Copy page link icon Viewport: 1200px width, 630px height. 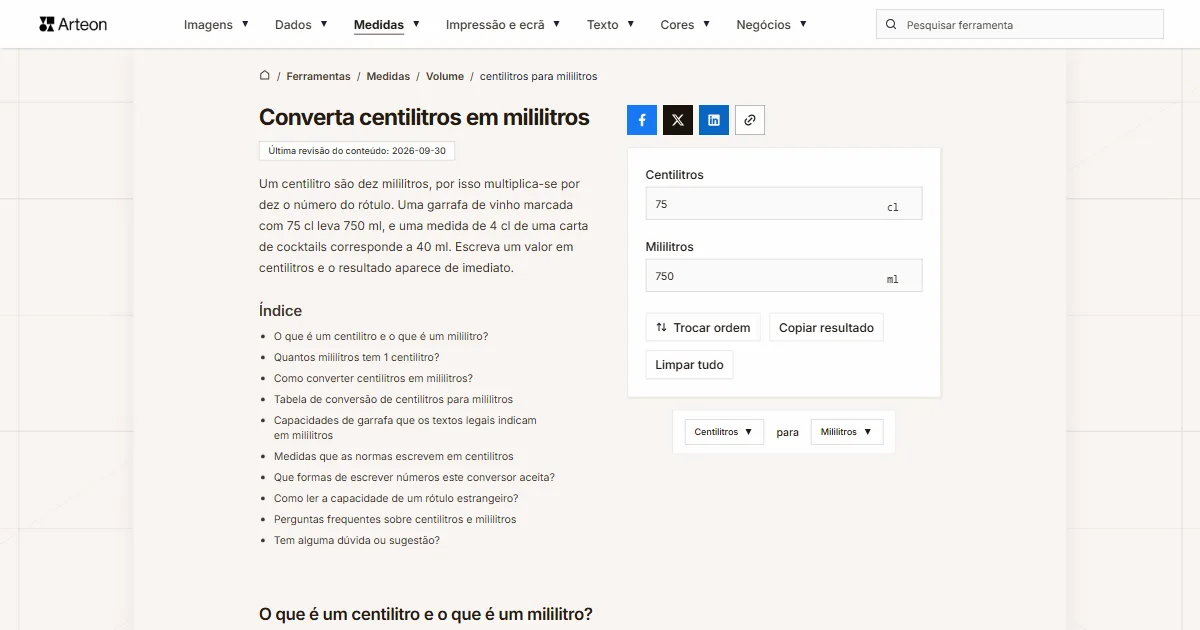click(x=750, y=120)
